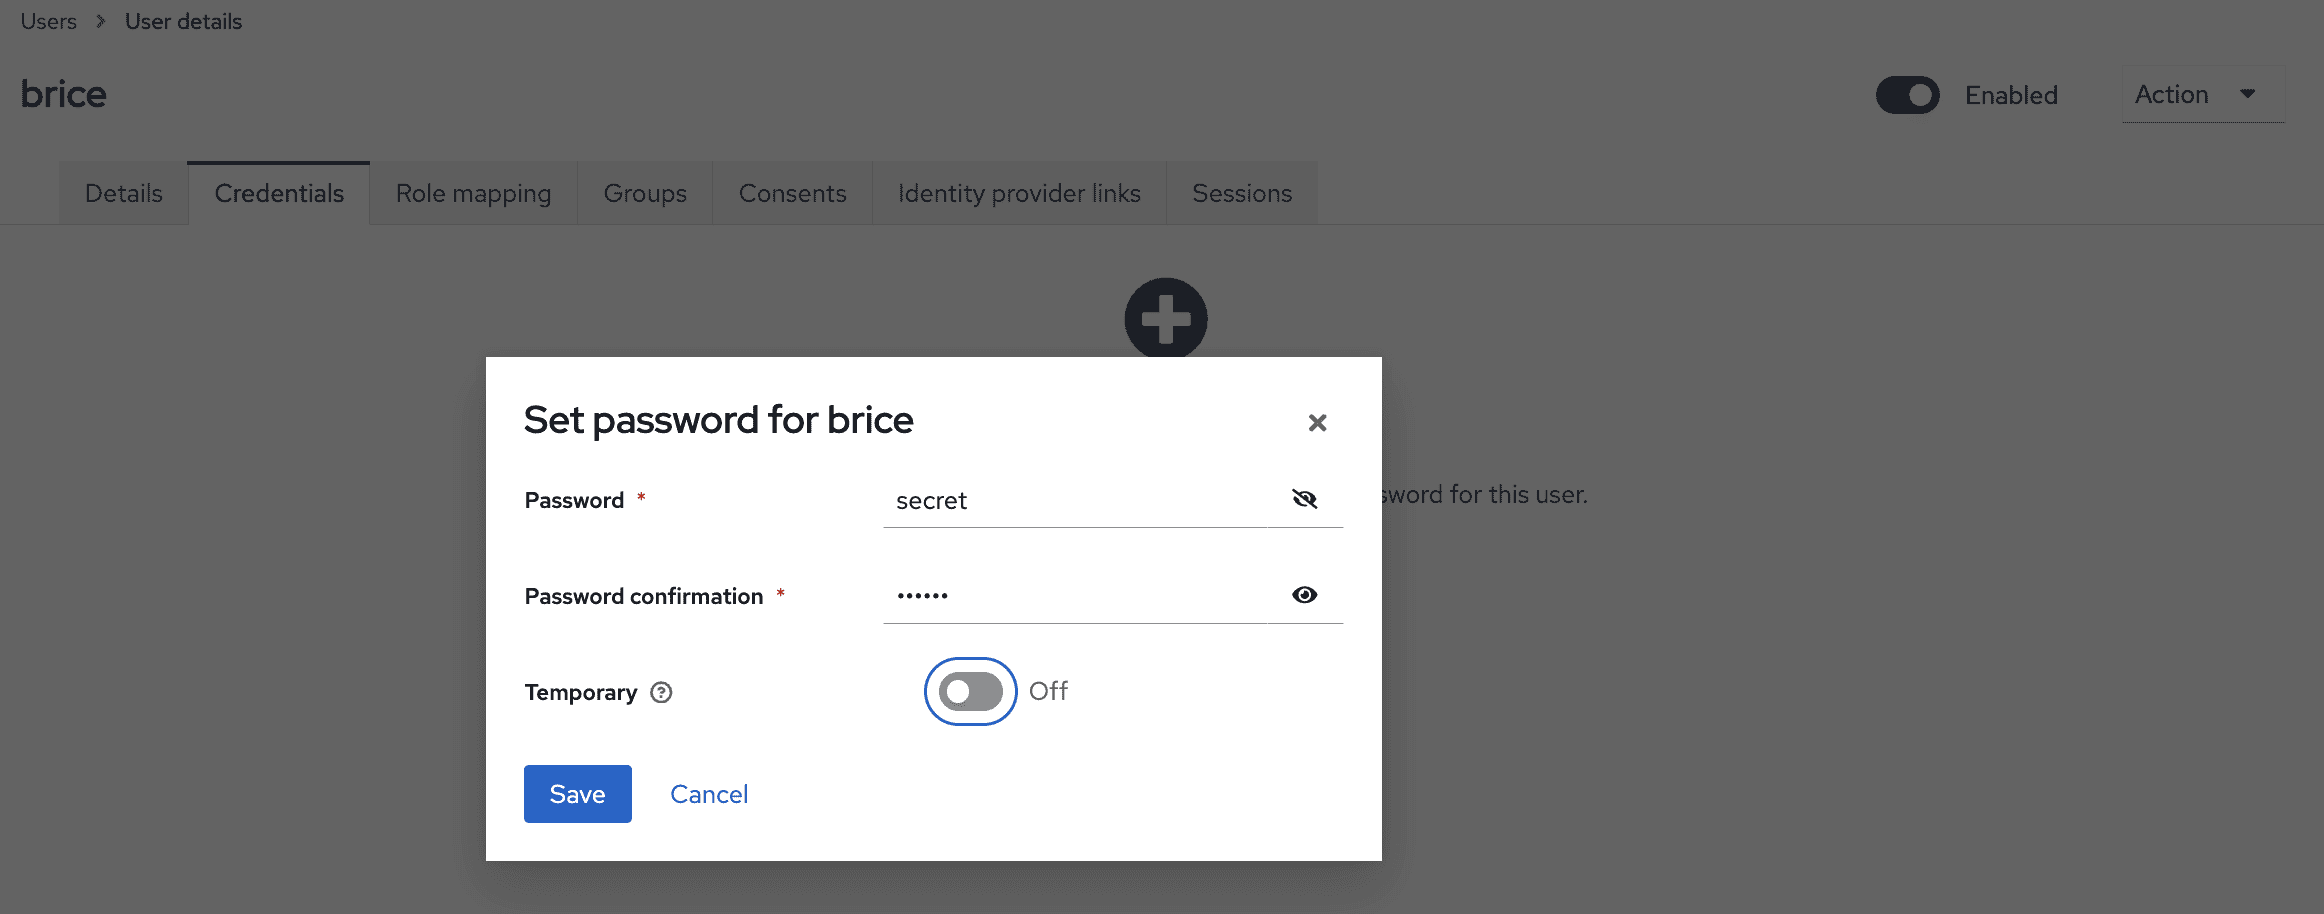Show the password confirmation text
This screenshot has height=914, width=2324.
pos(1305,595)
